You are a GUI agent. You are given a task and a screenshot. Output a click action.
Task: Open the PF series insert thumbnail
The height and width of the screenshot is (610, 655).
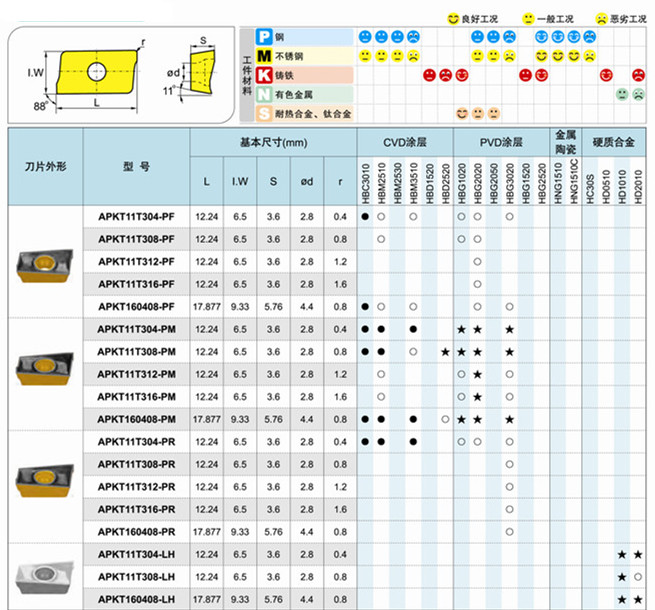coord(45,261)
